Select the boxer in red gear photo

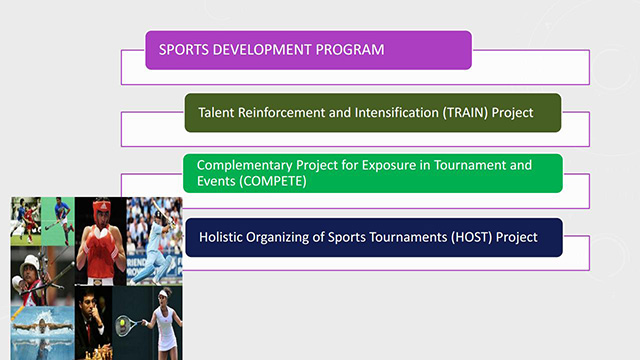point(100,241)
